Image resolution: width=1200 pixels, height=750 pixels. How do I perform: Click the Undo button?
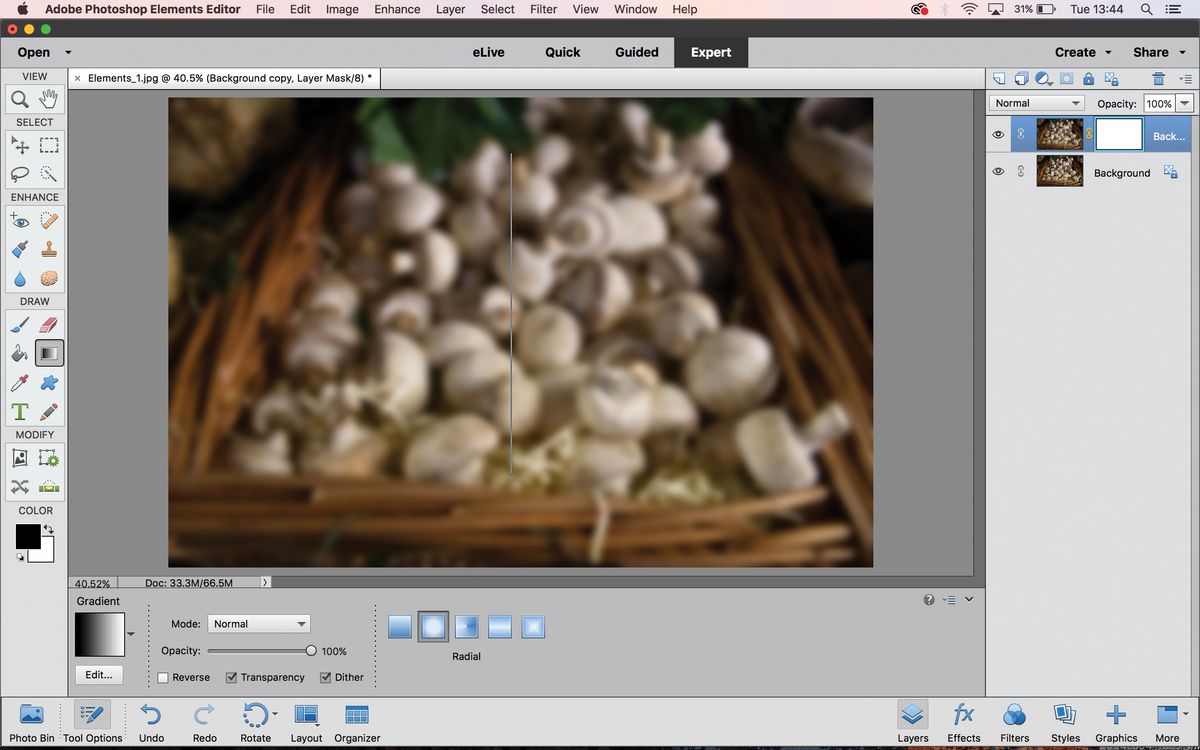point(151,723)
